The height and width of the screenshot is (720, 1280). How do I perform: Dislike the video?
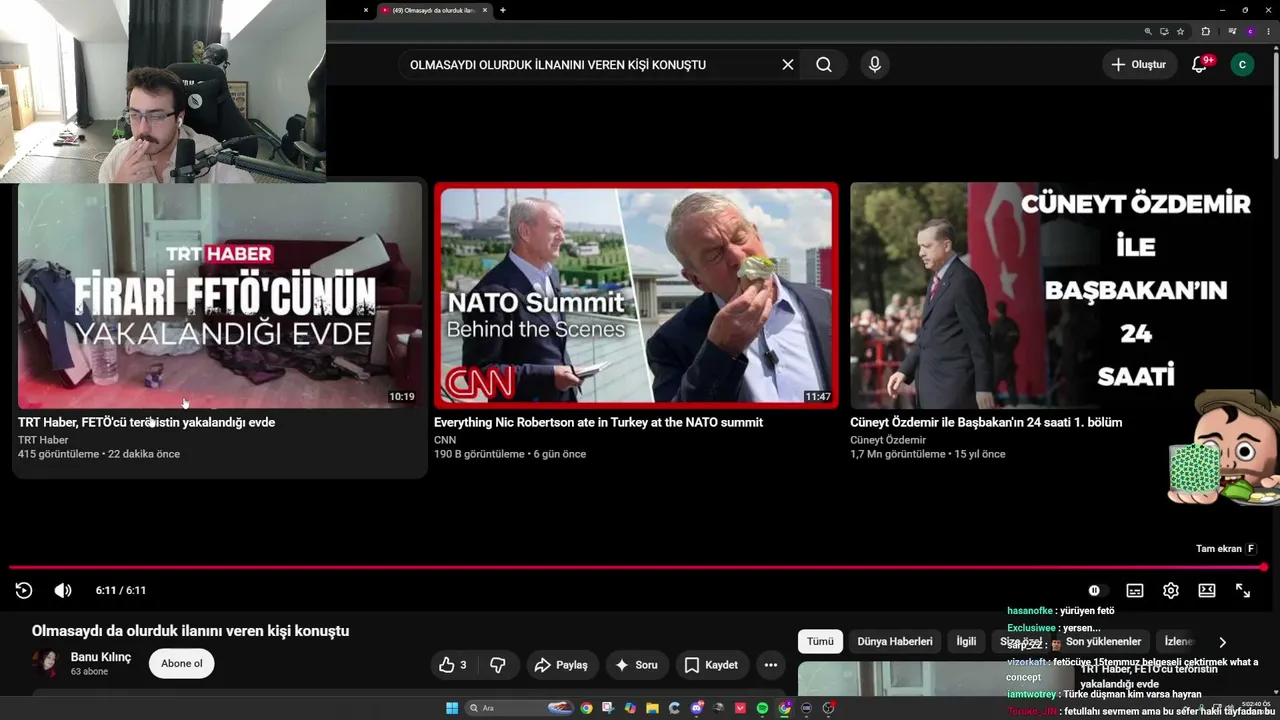click(x=498, y=665)
